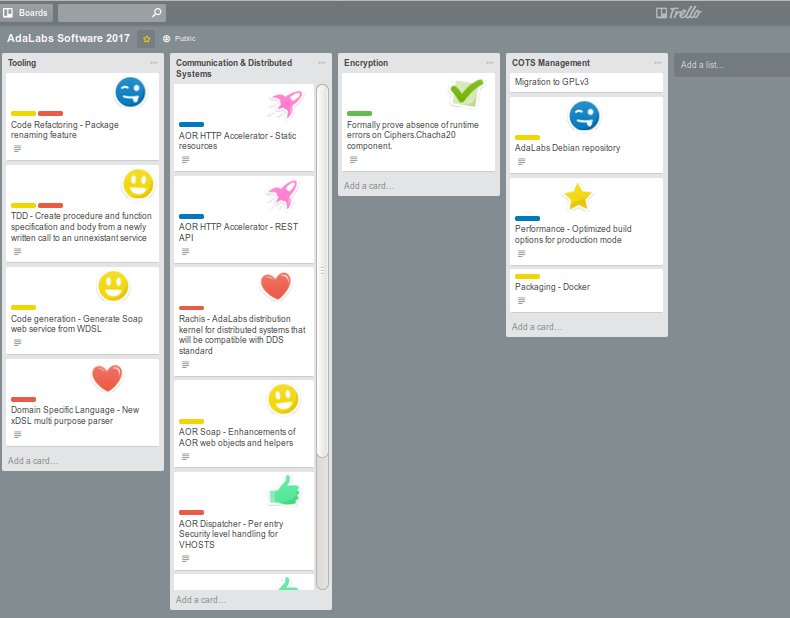The width and height of the screenshot is (790, 618).
Task: Click green checkmark sticker on Chacha20 card
Action: point(467,92)
